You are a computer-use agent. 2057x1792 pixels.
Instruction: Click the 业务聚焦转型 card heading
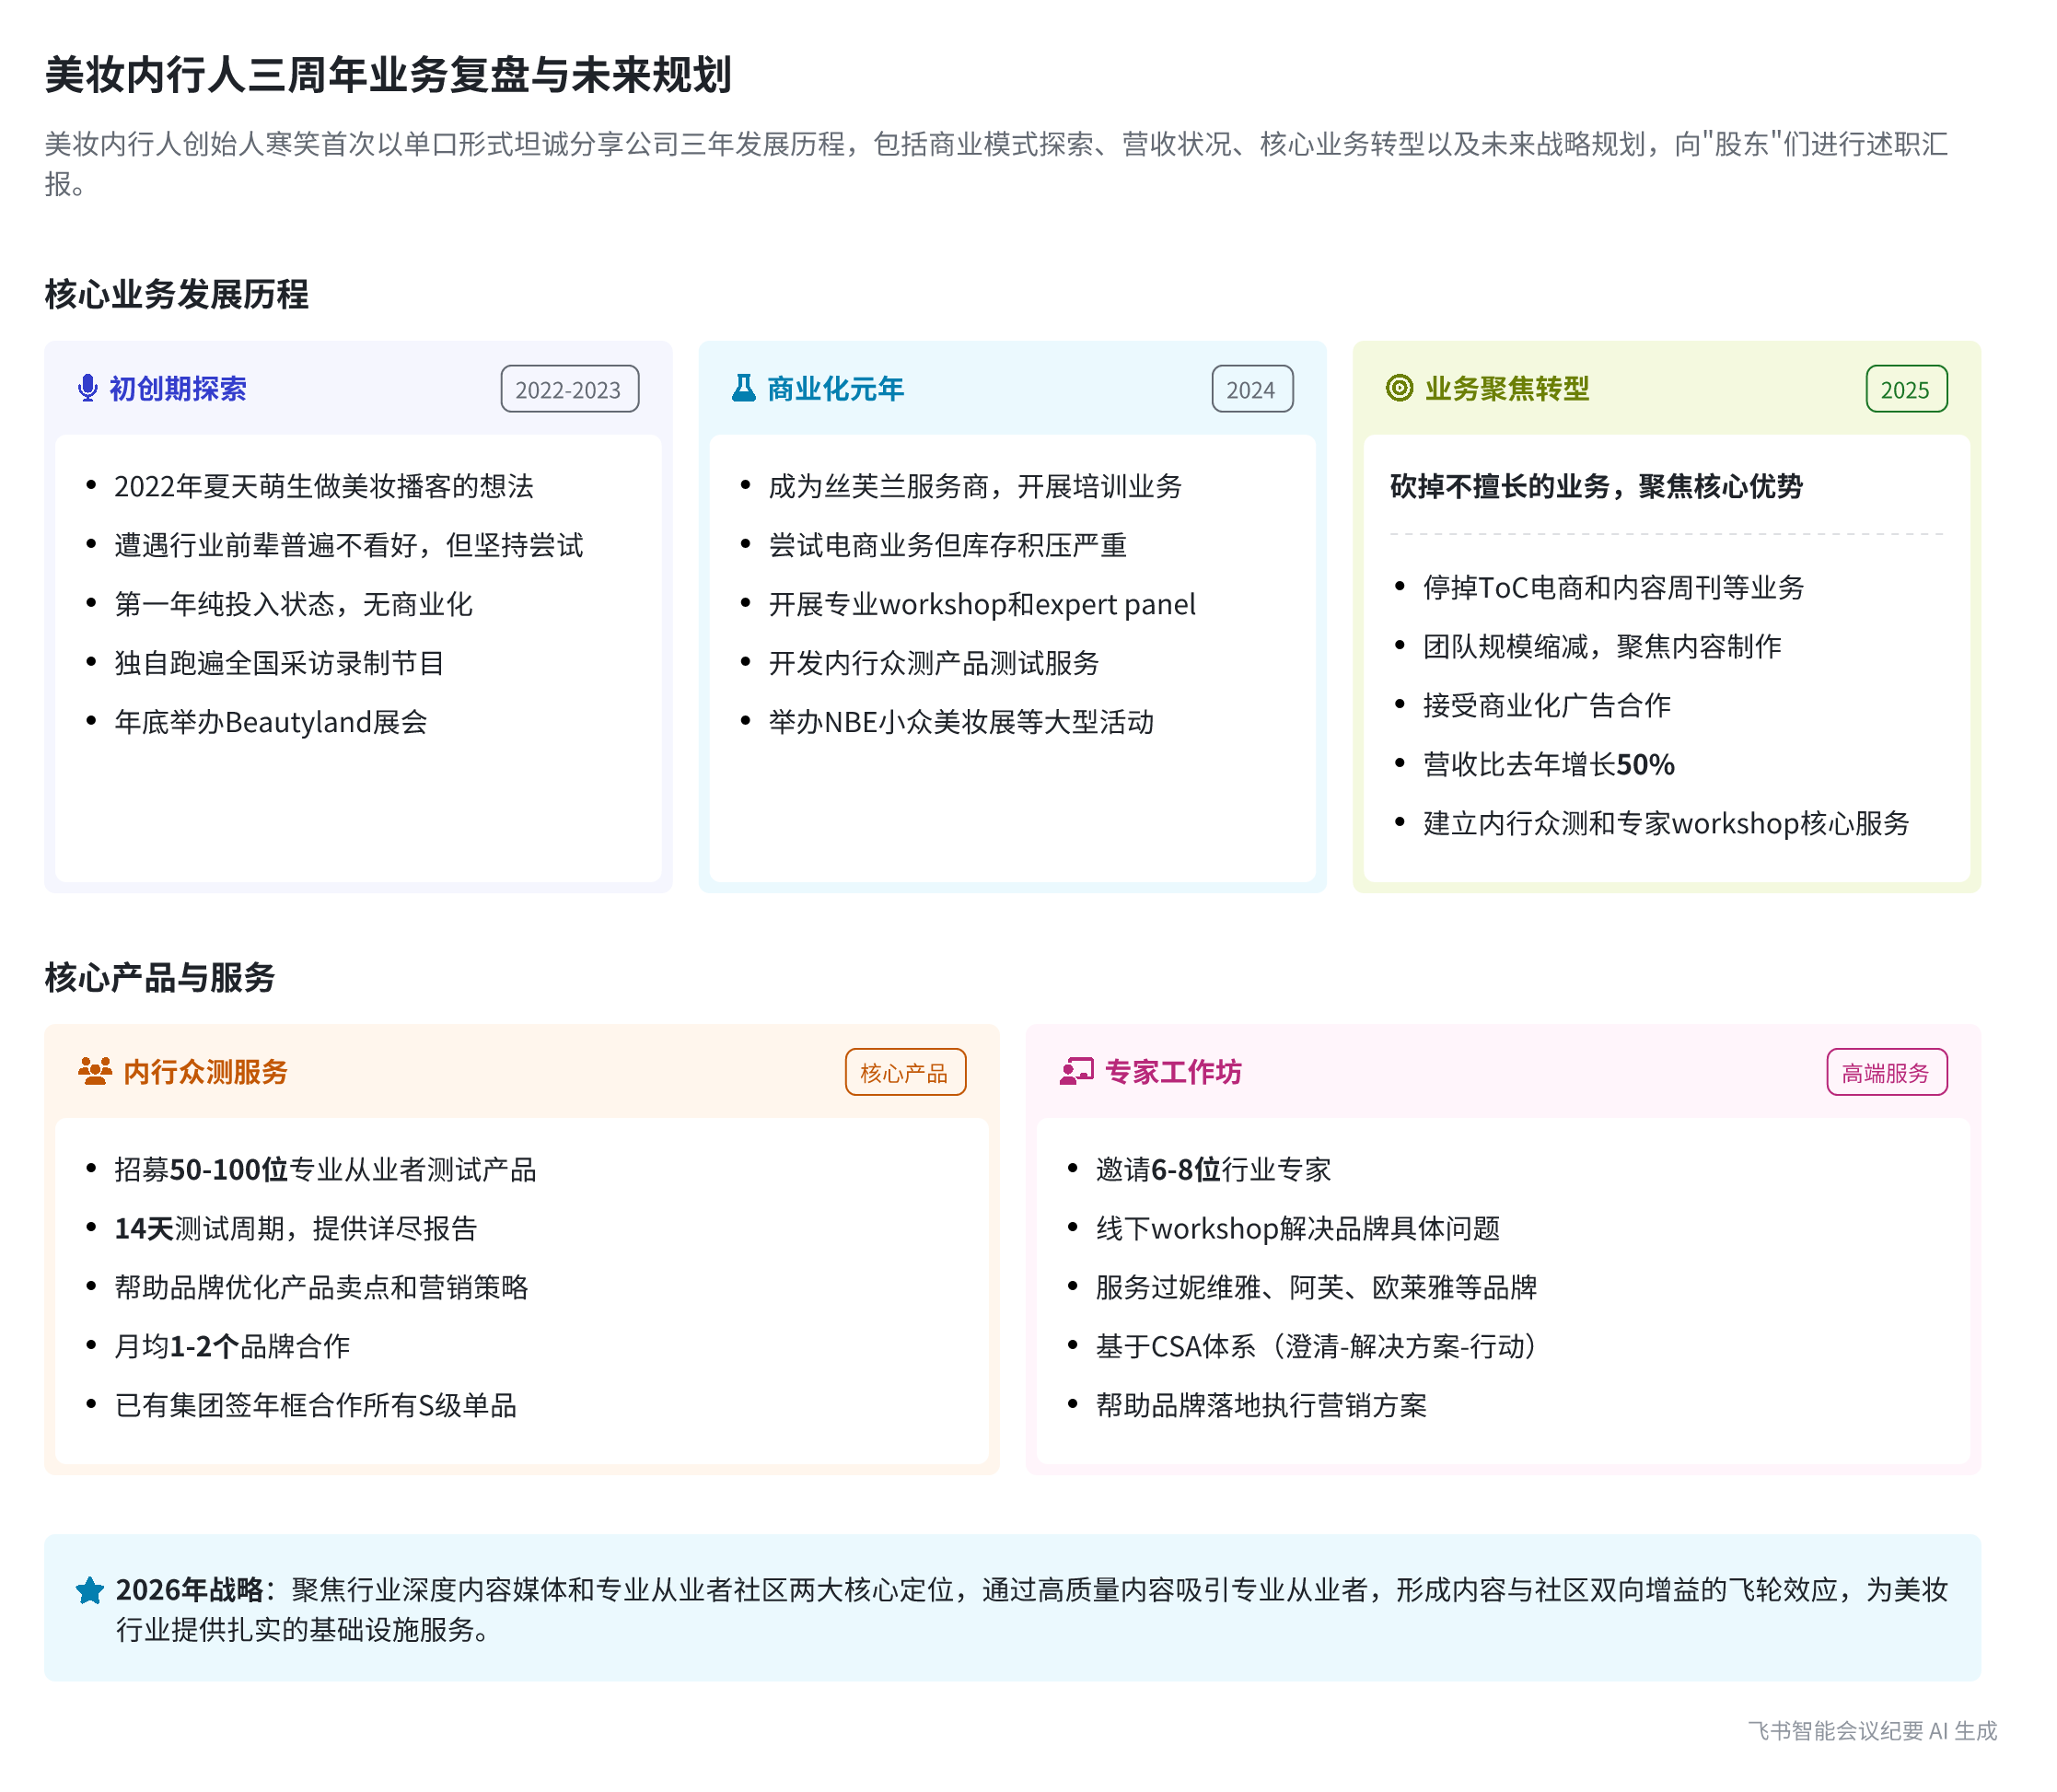[1507, 389]
